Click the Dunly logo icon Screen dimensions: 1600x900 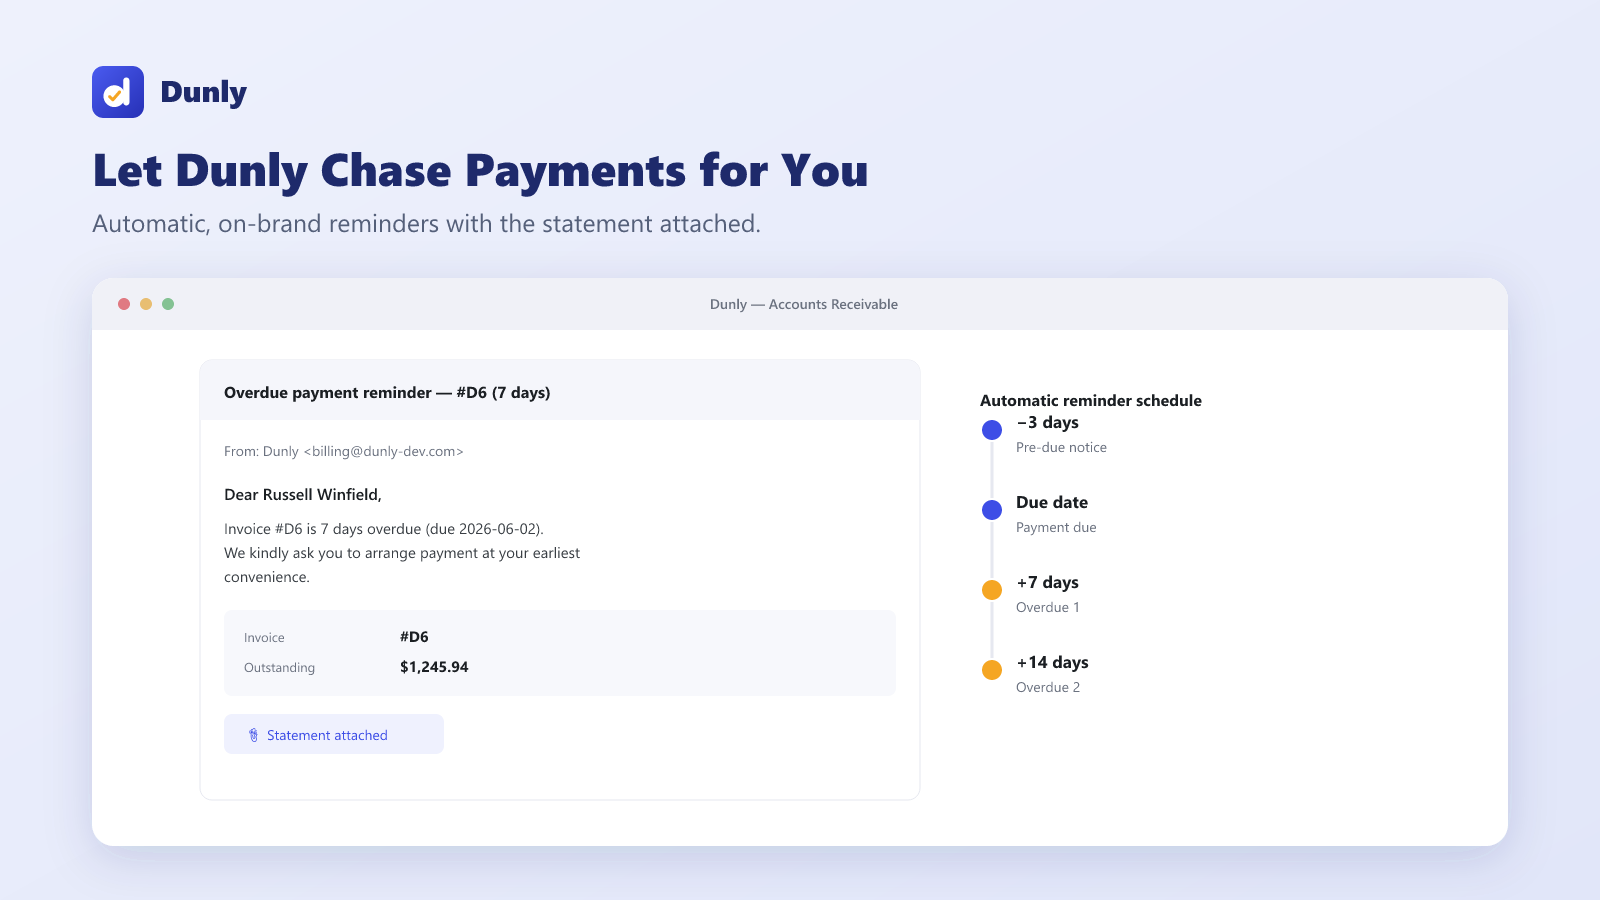pyautogui.click(x=118, y=92)
